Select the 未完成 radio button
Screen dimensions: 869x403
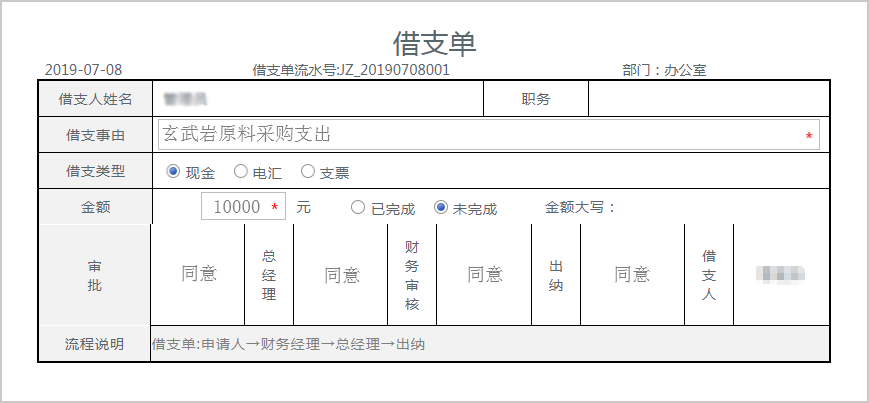click(441, 207)
